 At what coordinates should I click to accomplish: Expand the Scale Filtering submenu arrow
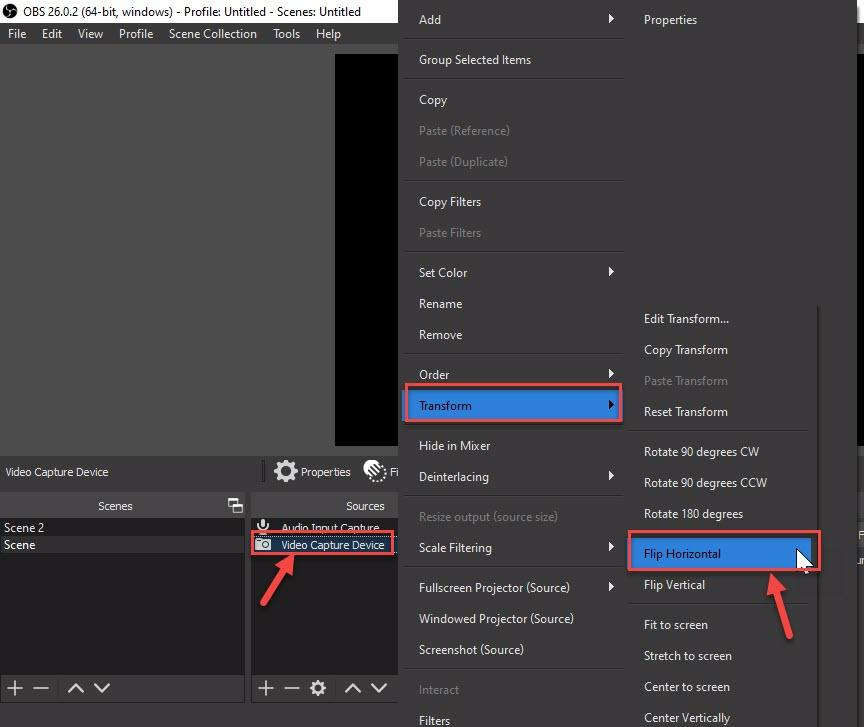click(611, 547)
